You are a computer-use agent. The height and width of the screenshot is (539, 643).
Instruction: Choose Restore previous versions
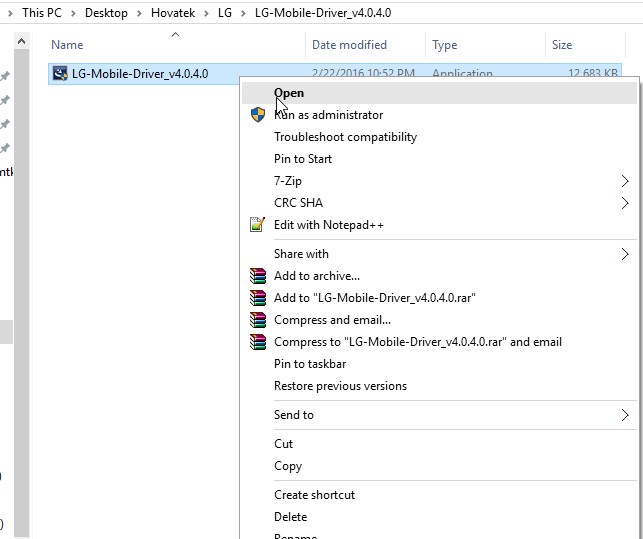[439, 386]
